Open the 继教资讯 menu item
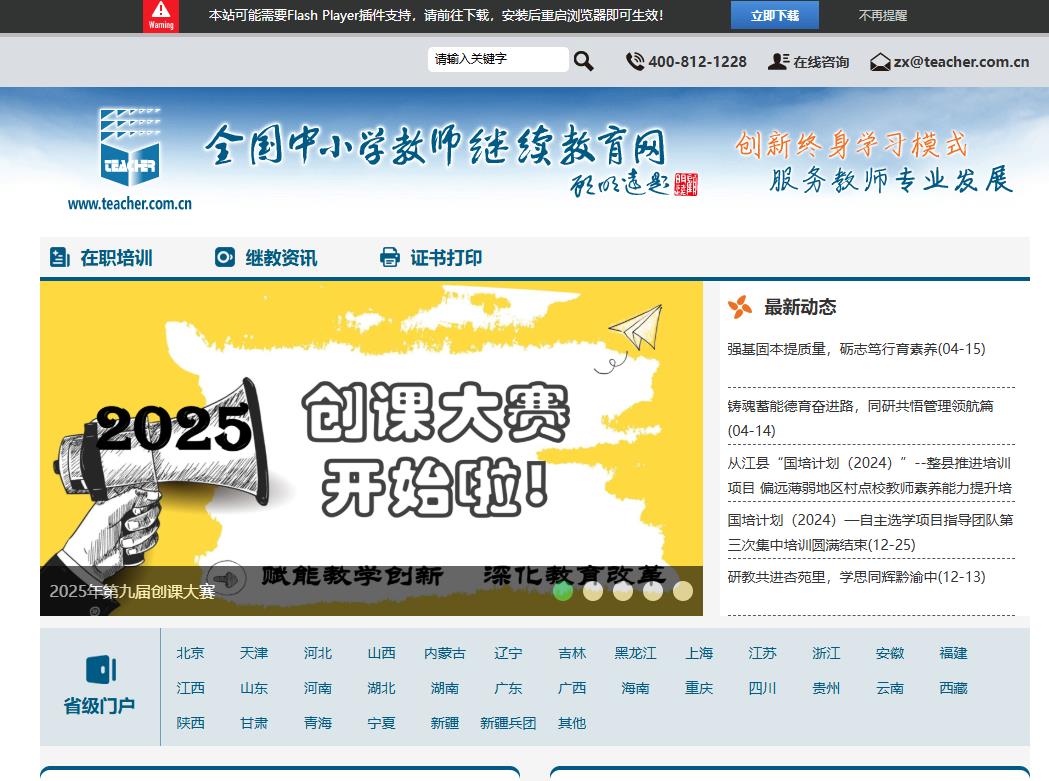Image resolution: width=1049 pixels, height=781 pixels. click(x=281, y=258)
